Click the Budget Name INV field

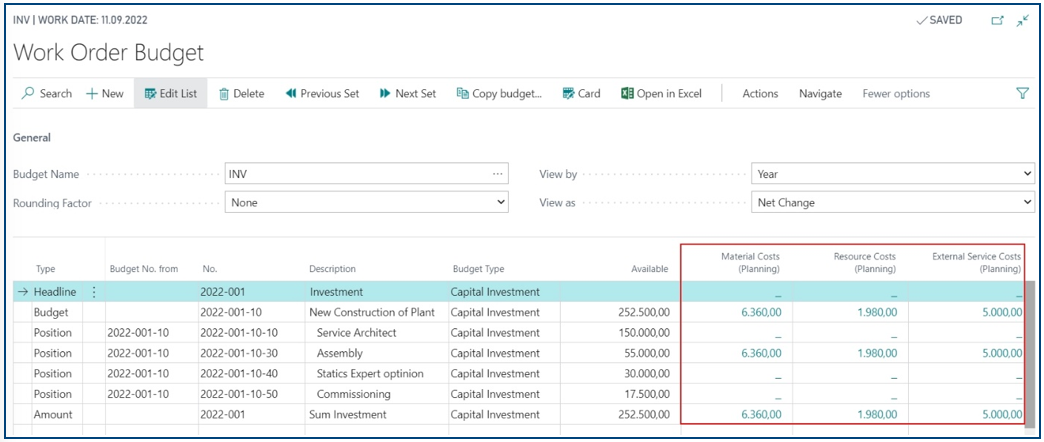pyautogui.click(x=367, y=174)
